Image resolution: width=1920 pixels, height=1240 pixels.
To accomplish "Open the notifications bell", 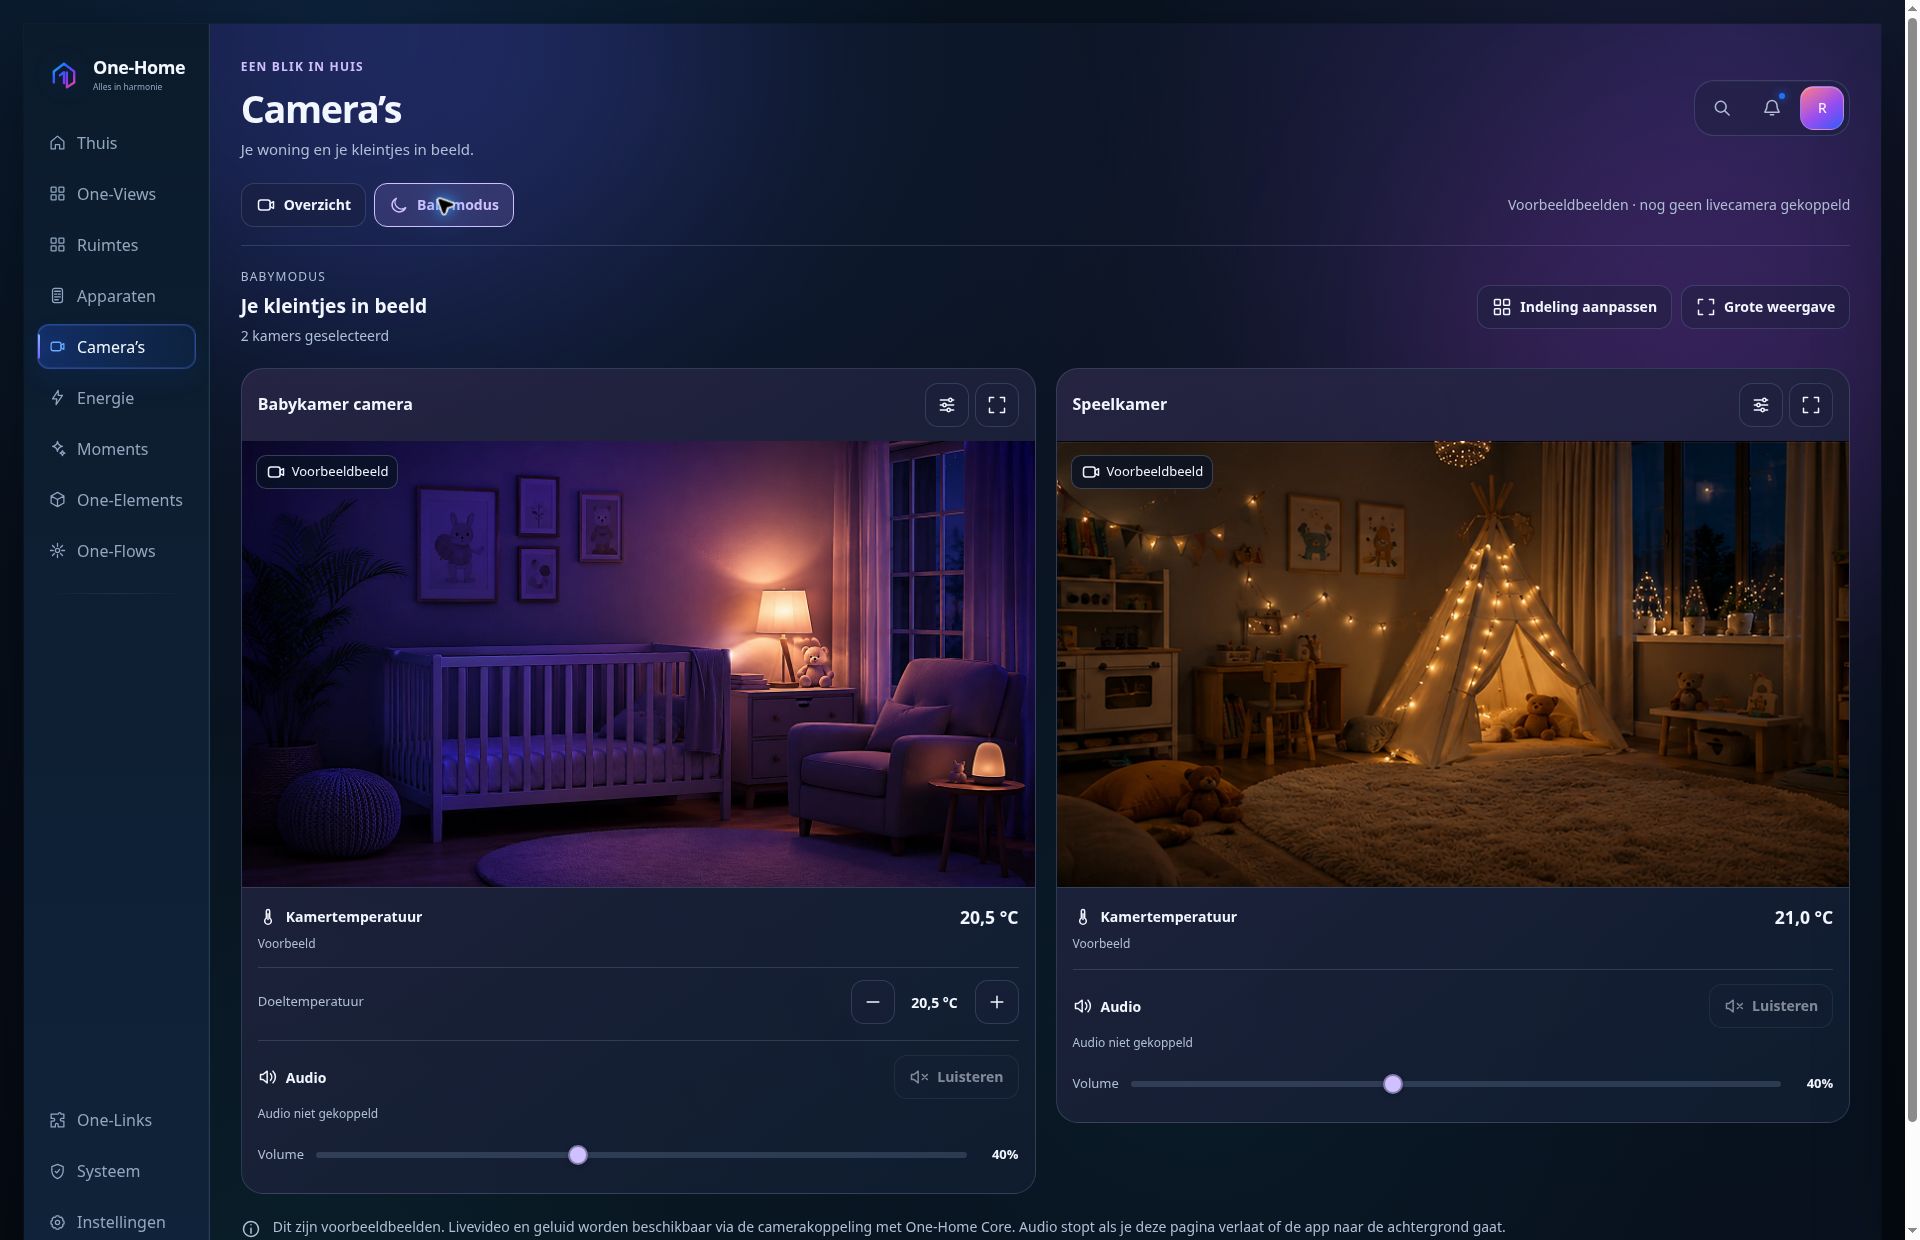I will (x=1772, y=108).
